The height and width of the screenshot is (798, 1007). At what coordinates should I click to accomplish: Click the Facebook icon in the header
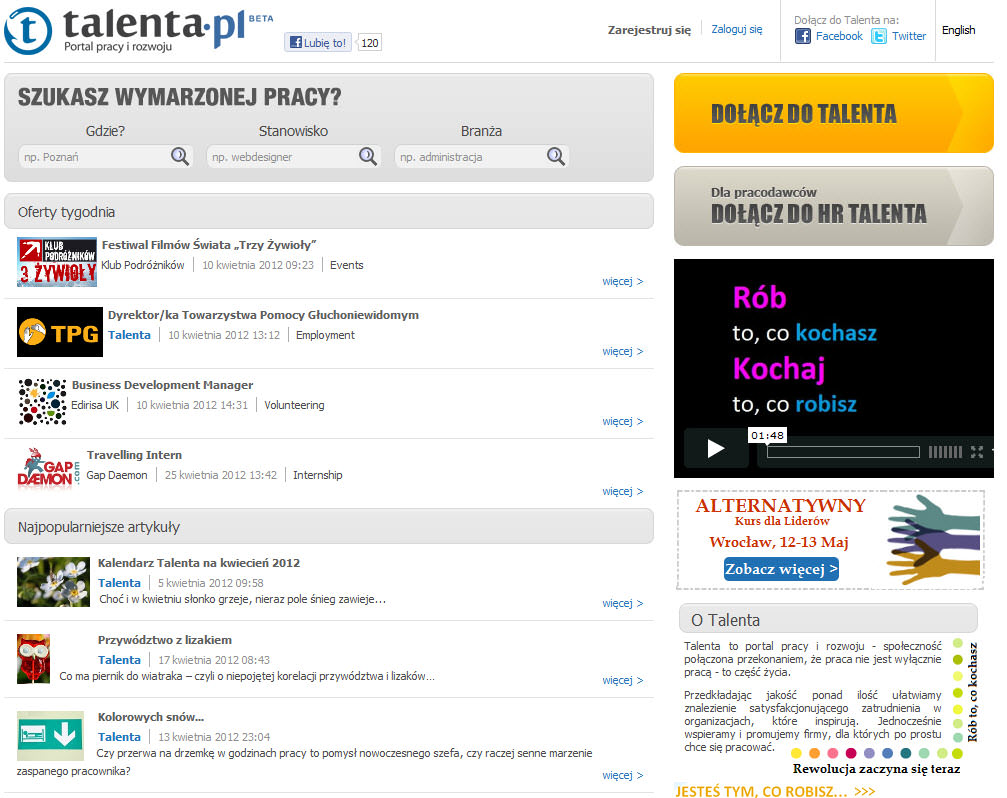tap(802, 36)
